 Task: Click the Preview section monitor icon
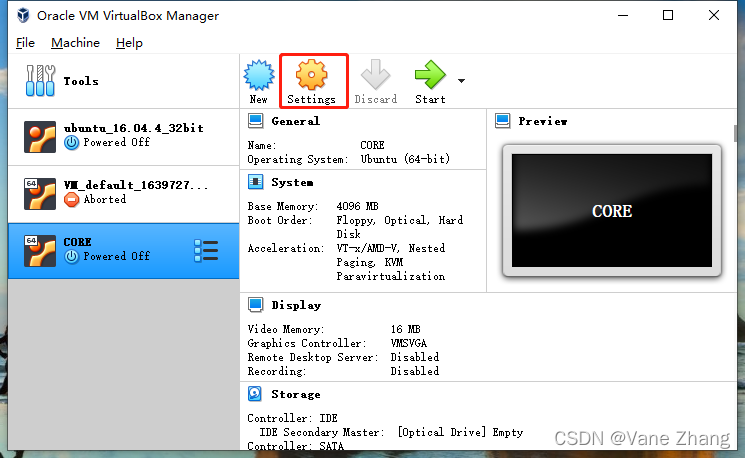[x=503, y=121]
